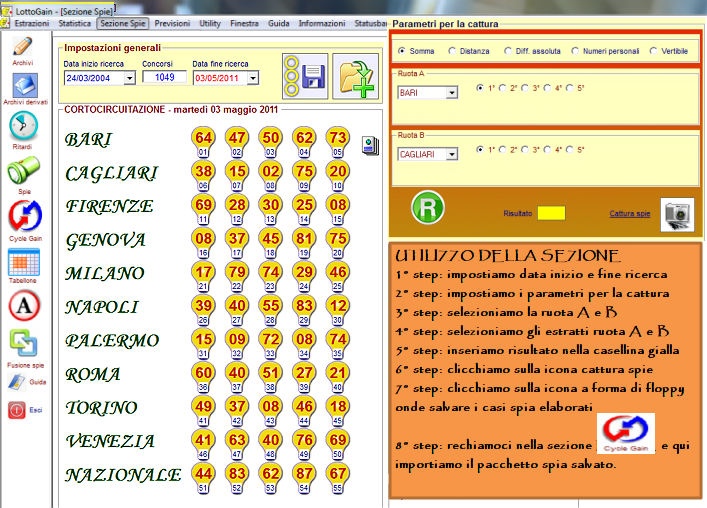The width and height of the screenshot is (707, 508).
Task: Open the Guida sidebar icon
Action: (x=17, y=382)
